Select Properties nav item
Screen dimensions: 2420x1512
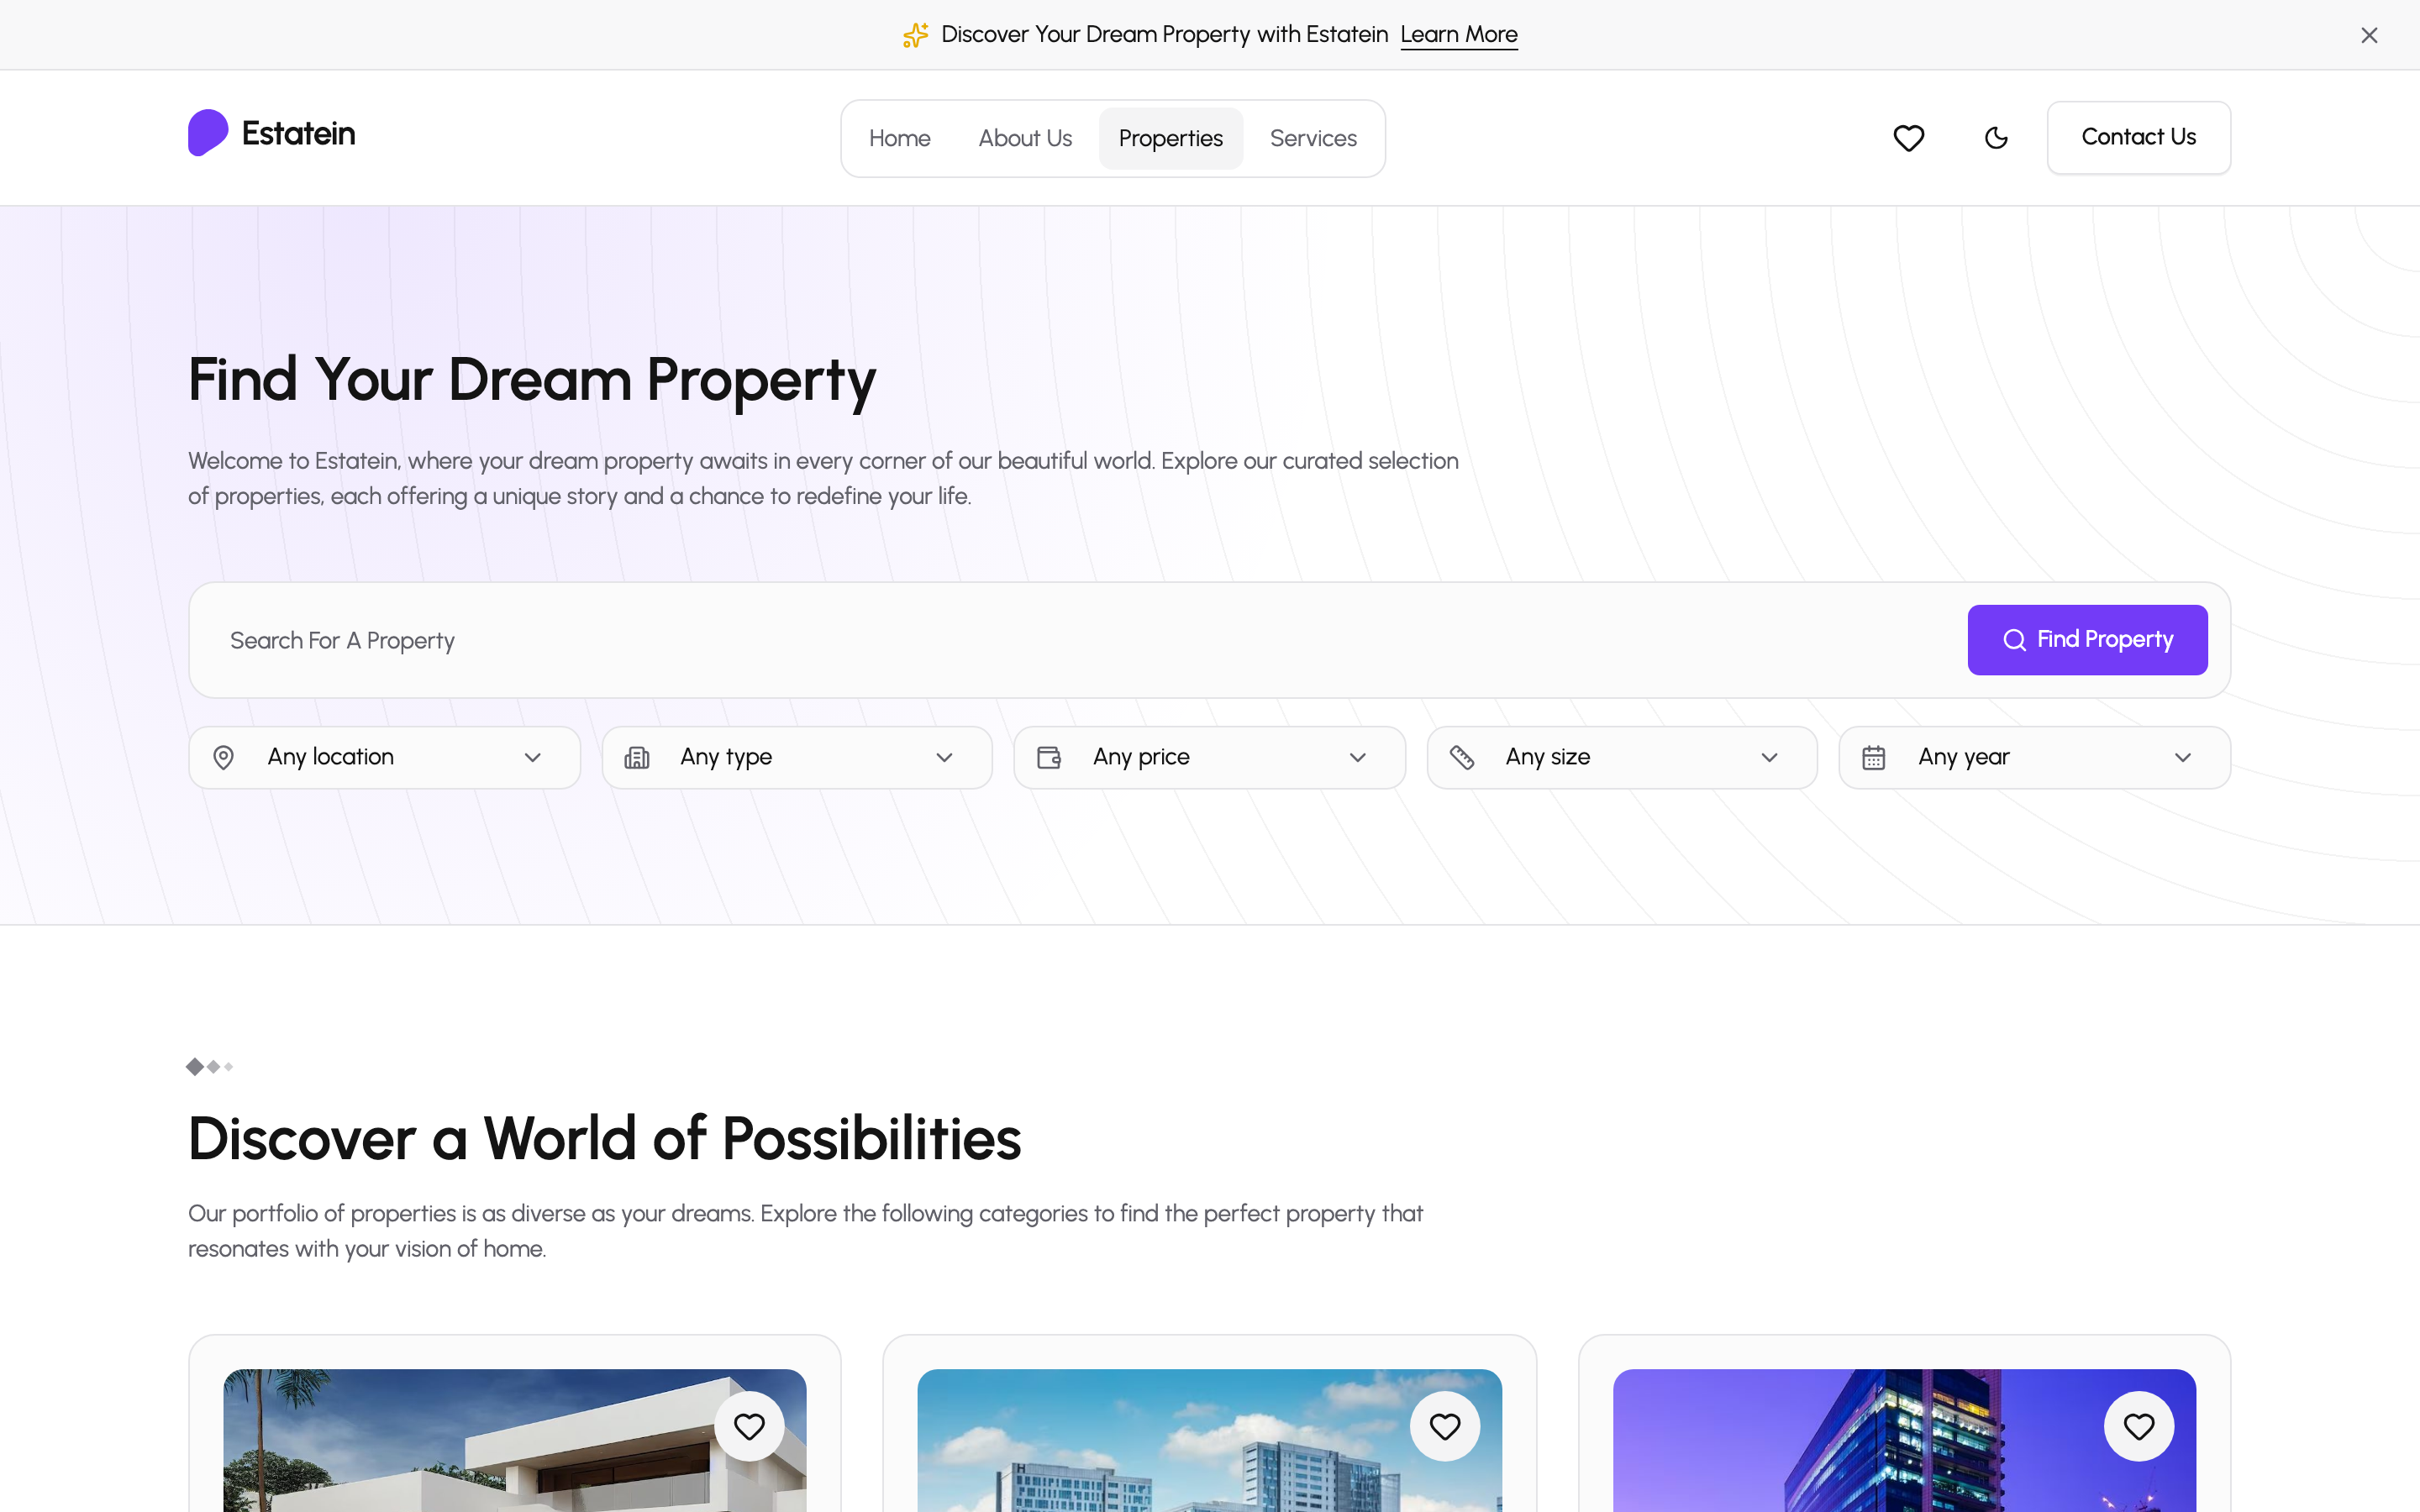(1171, 138)
